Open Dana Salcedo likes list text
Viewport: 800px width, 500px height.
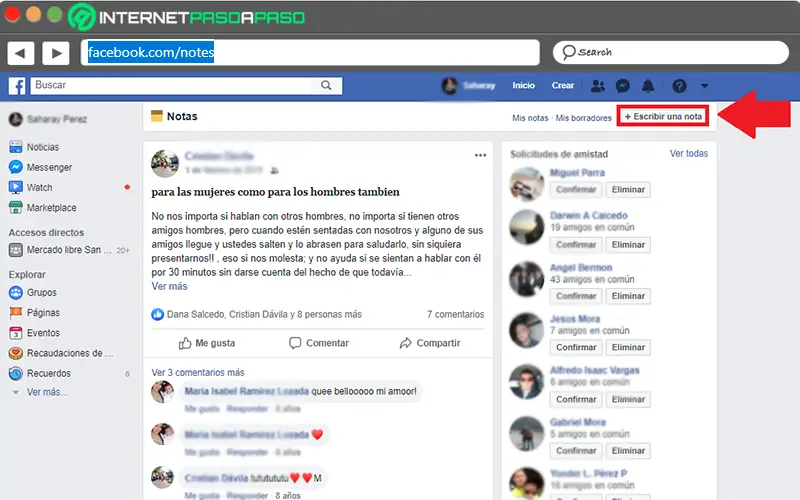pos(264,314)
